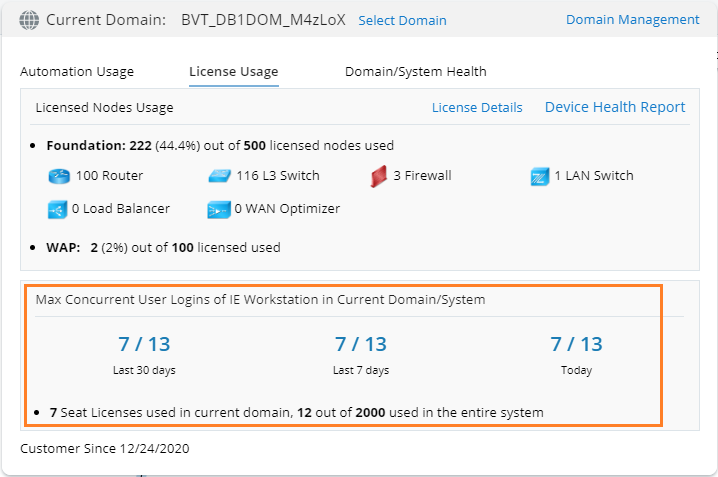Open the Domain/System Health tab
718x477 pixels.
(x=416, y=72)
